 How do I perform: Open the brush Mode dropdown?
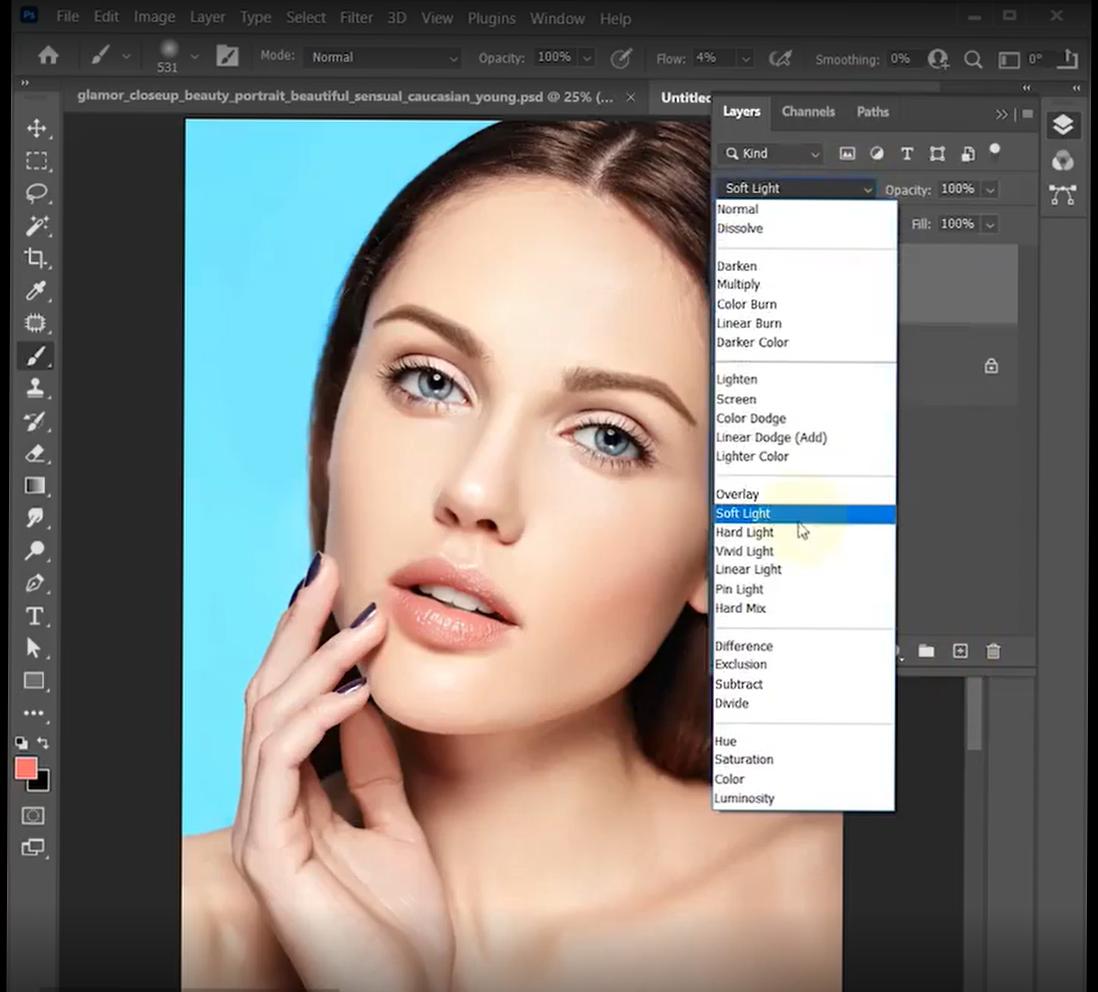click(x=384, y=58)
